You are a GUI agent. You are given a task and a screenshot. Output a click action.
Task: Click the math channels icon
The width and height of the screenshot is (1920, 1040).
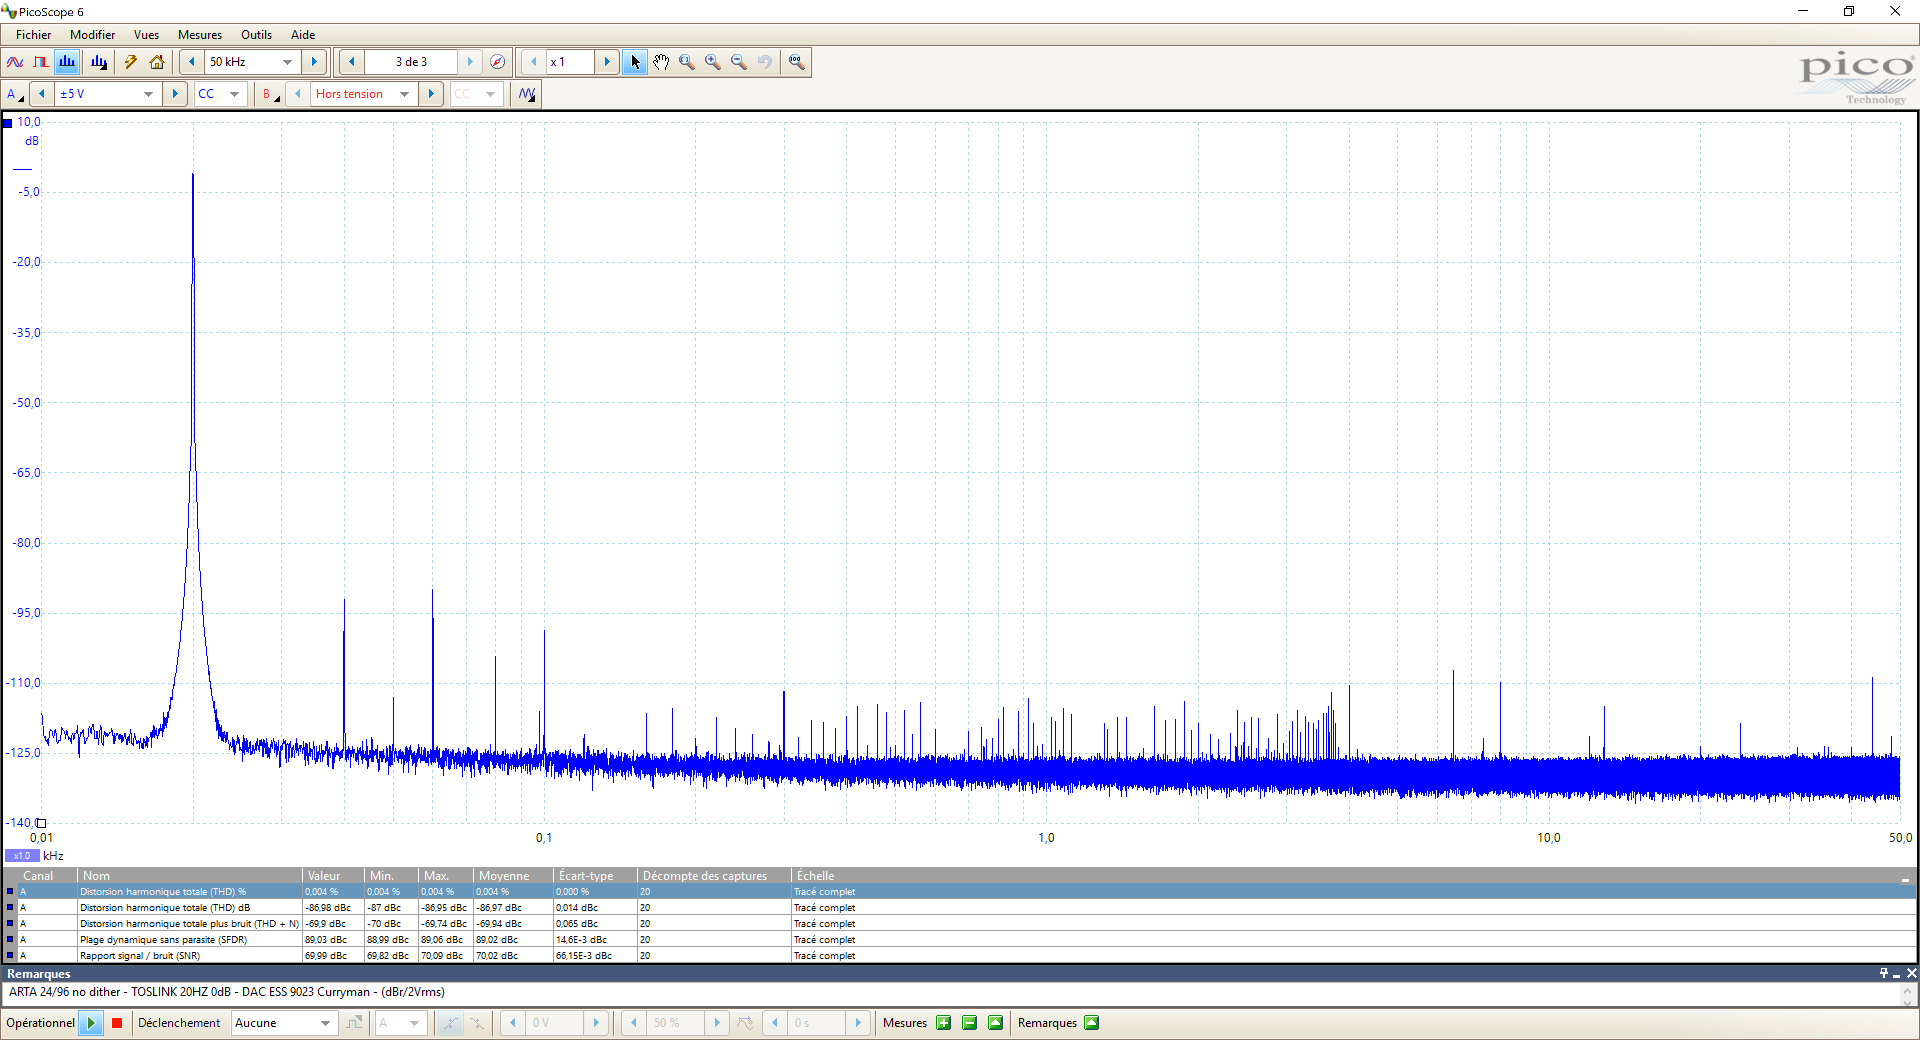[x=527, y=94]
